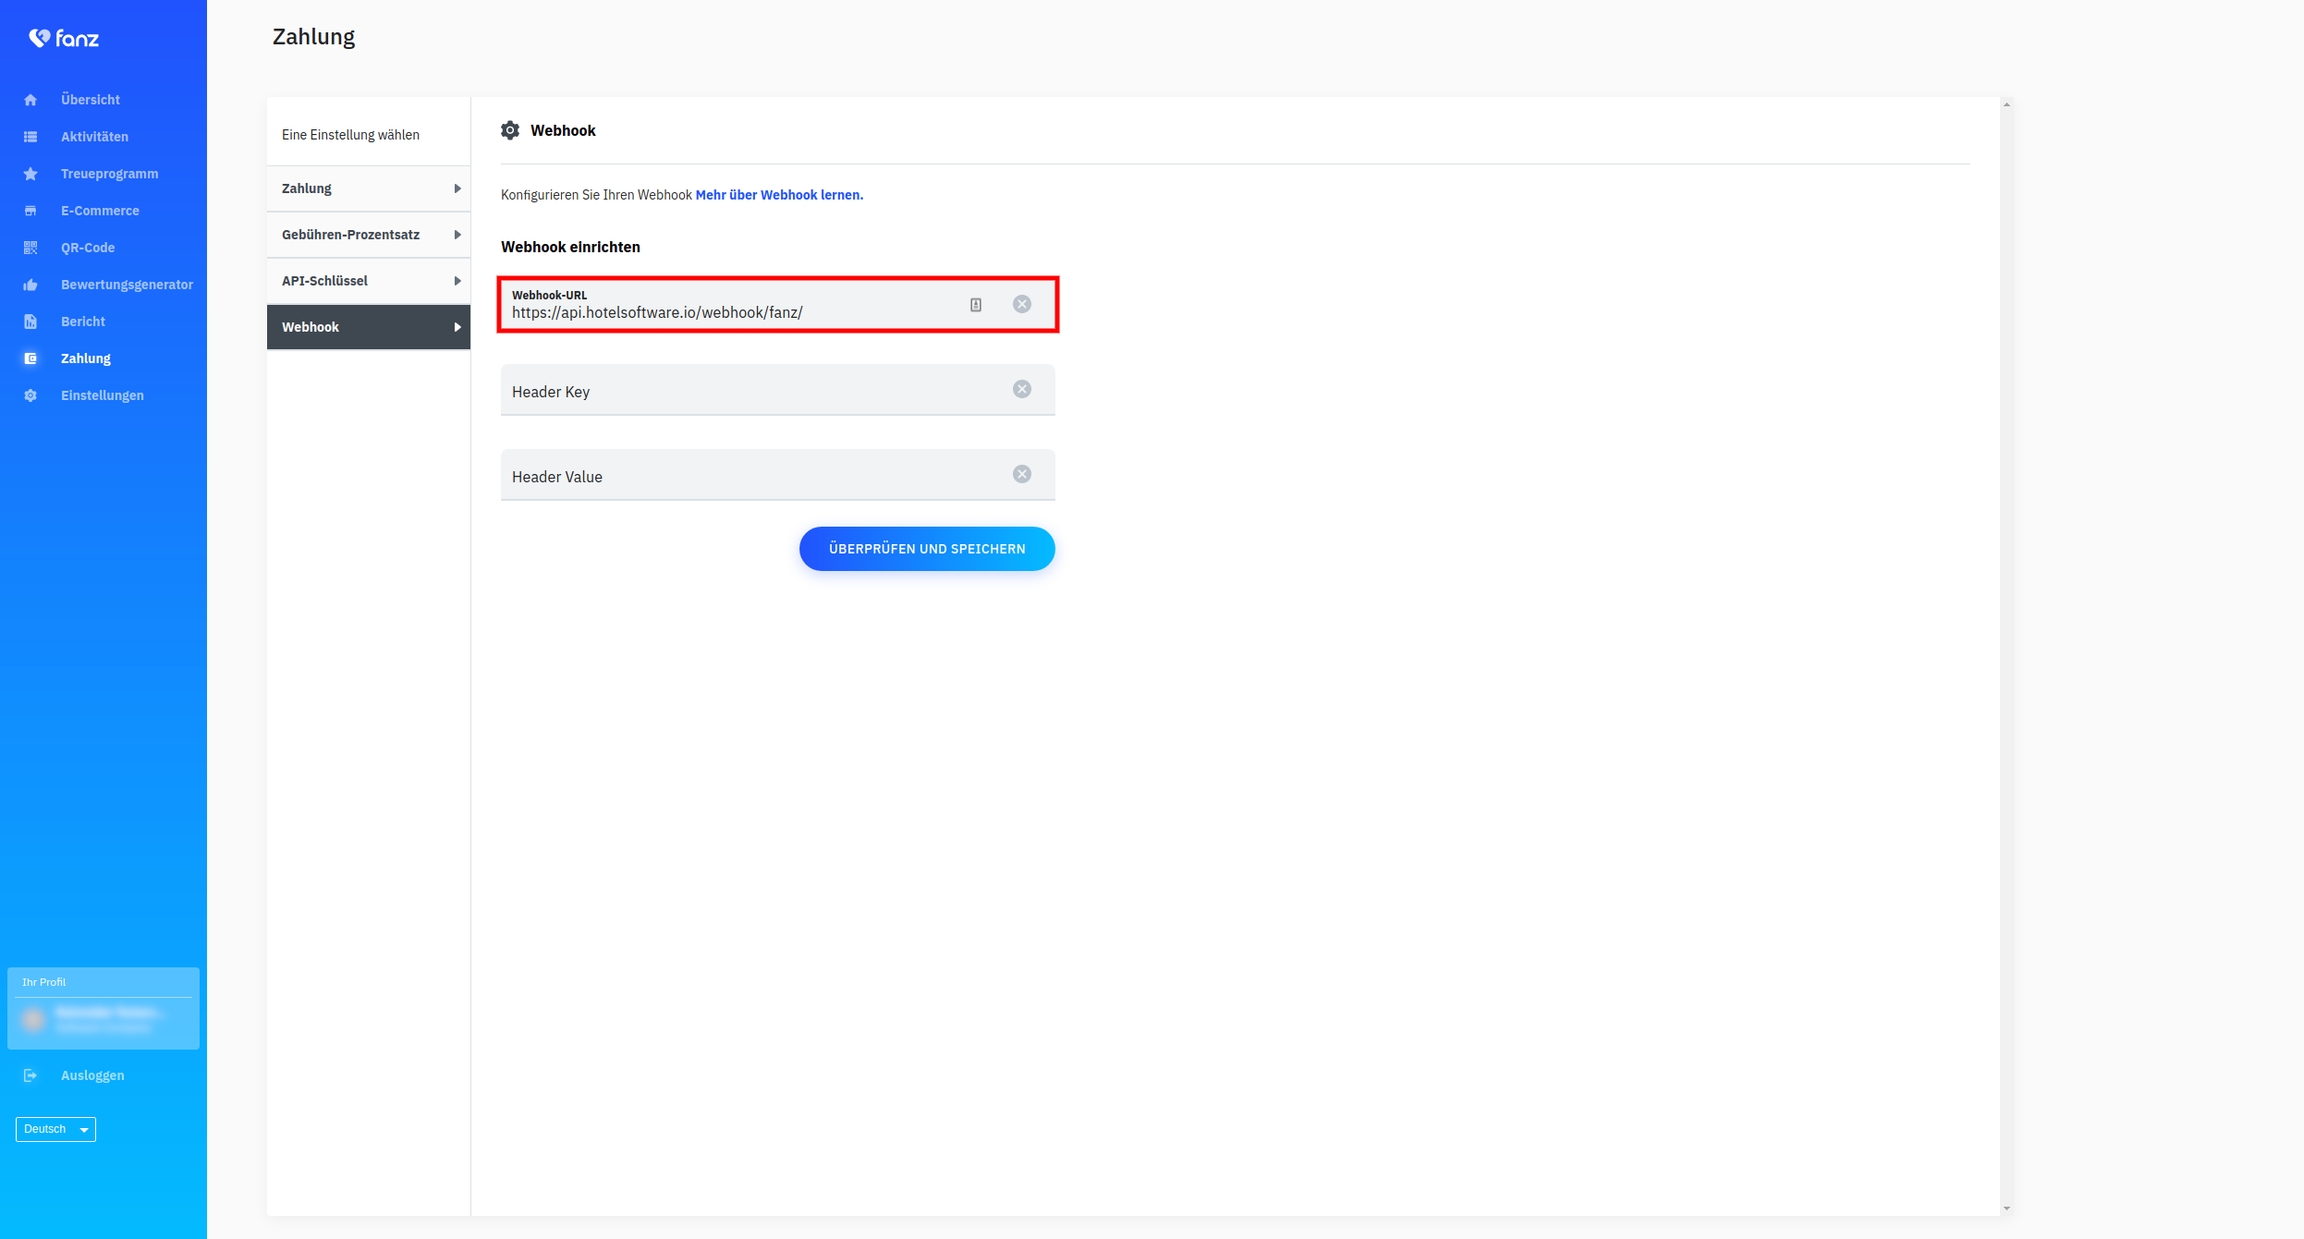The height and width of the screenshot is (1239, 2304).
Task: Expand the Zahlung settings arrow
Action: point(457,189)
